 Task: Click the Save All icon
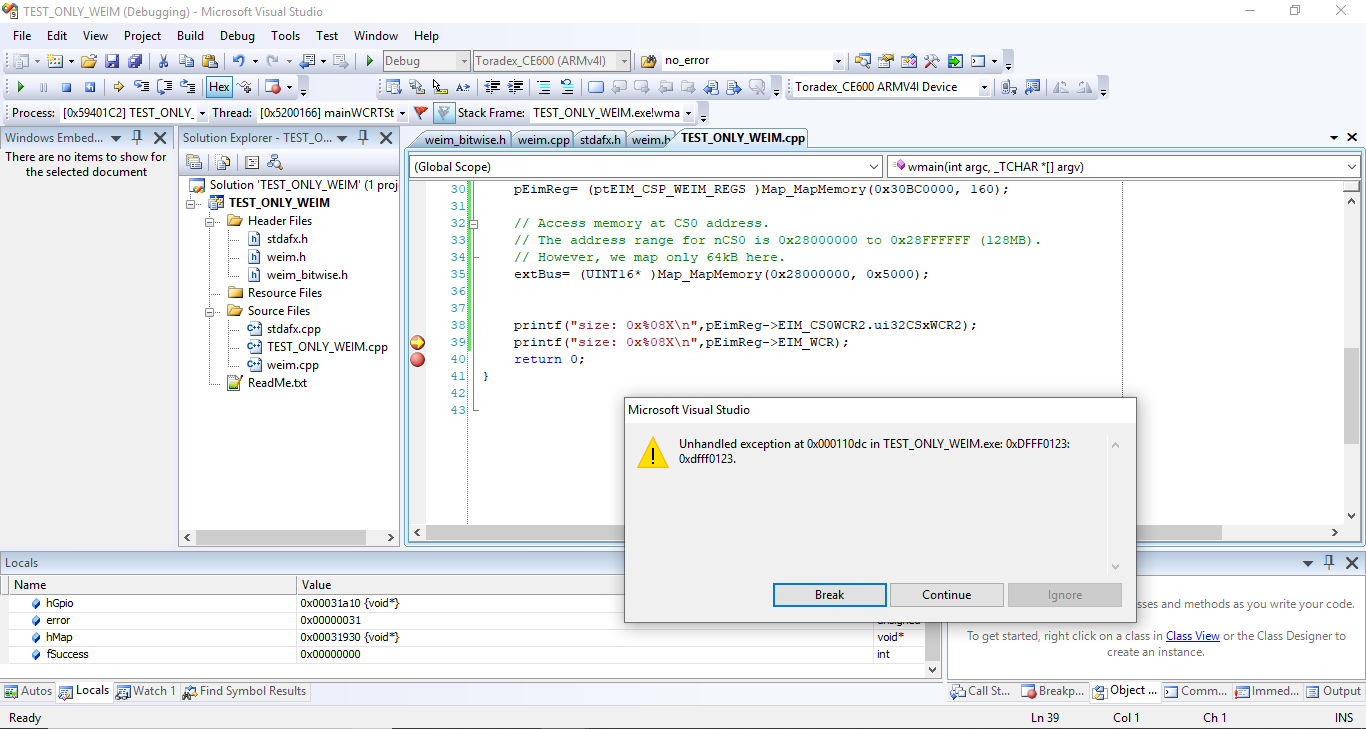click(134, 61)
